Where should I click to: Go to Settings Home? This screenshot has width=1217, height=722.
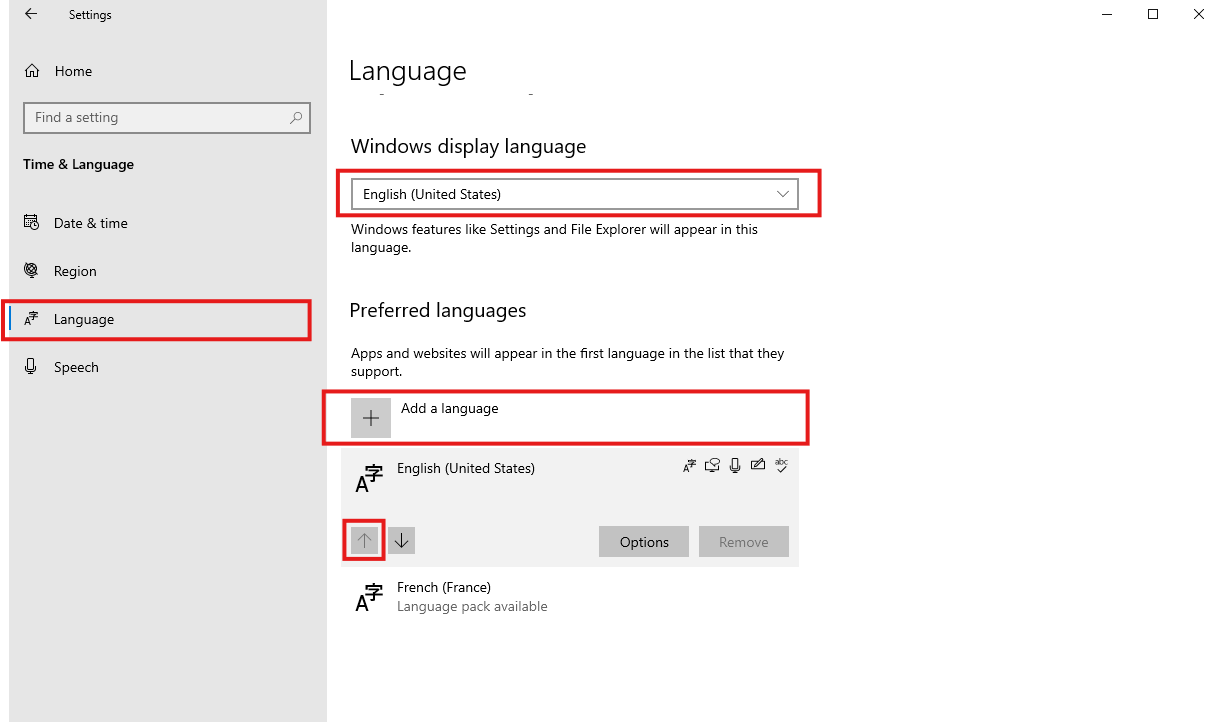(72, 71)
